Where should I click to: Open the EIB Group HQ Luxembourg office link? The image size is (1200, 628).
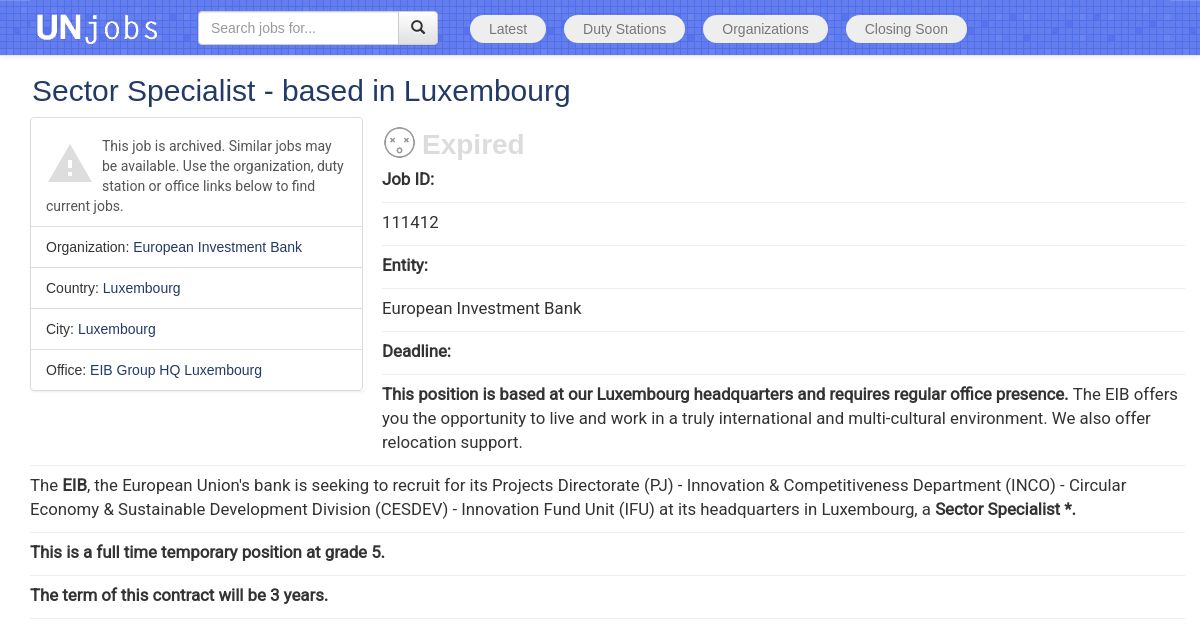click(176, 370)
